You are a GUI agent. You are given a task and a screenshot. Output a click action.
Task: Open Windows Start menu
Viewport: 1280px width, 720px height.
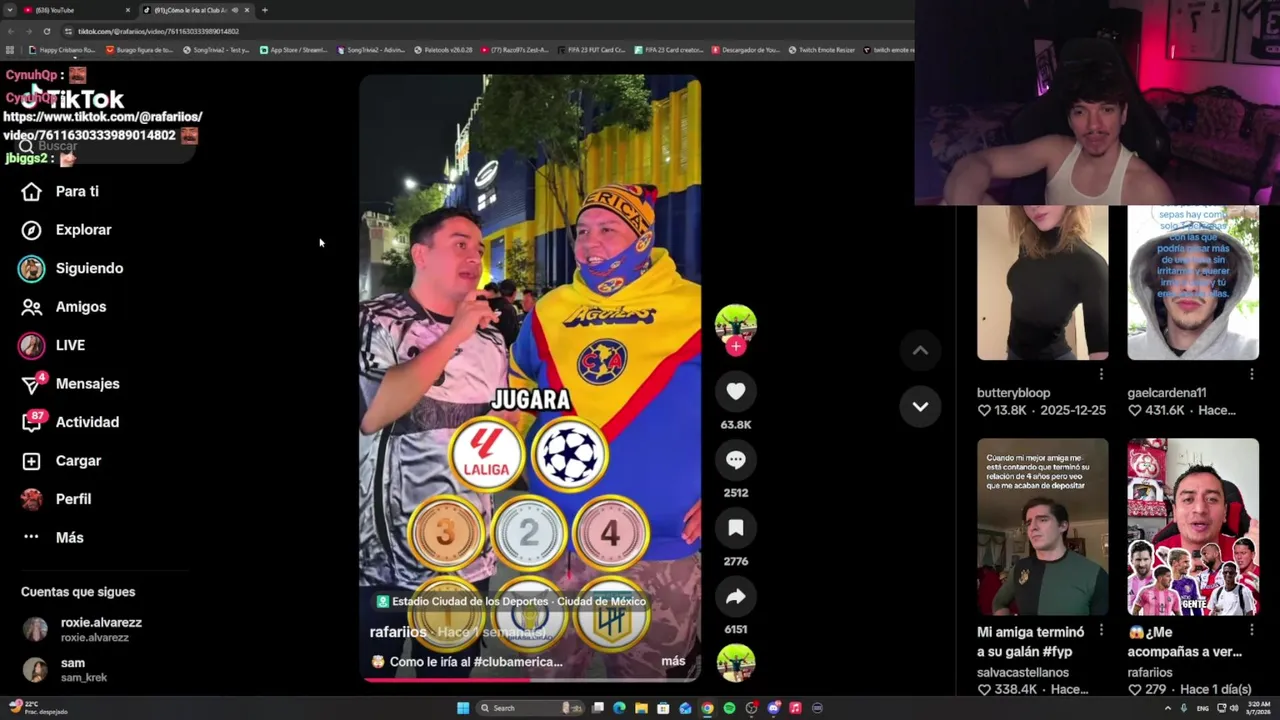click(x=463, y=708)
